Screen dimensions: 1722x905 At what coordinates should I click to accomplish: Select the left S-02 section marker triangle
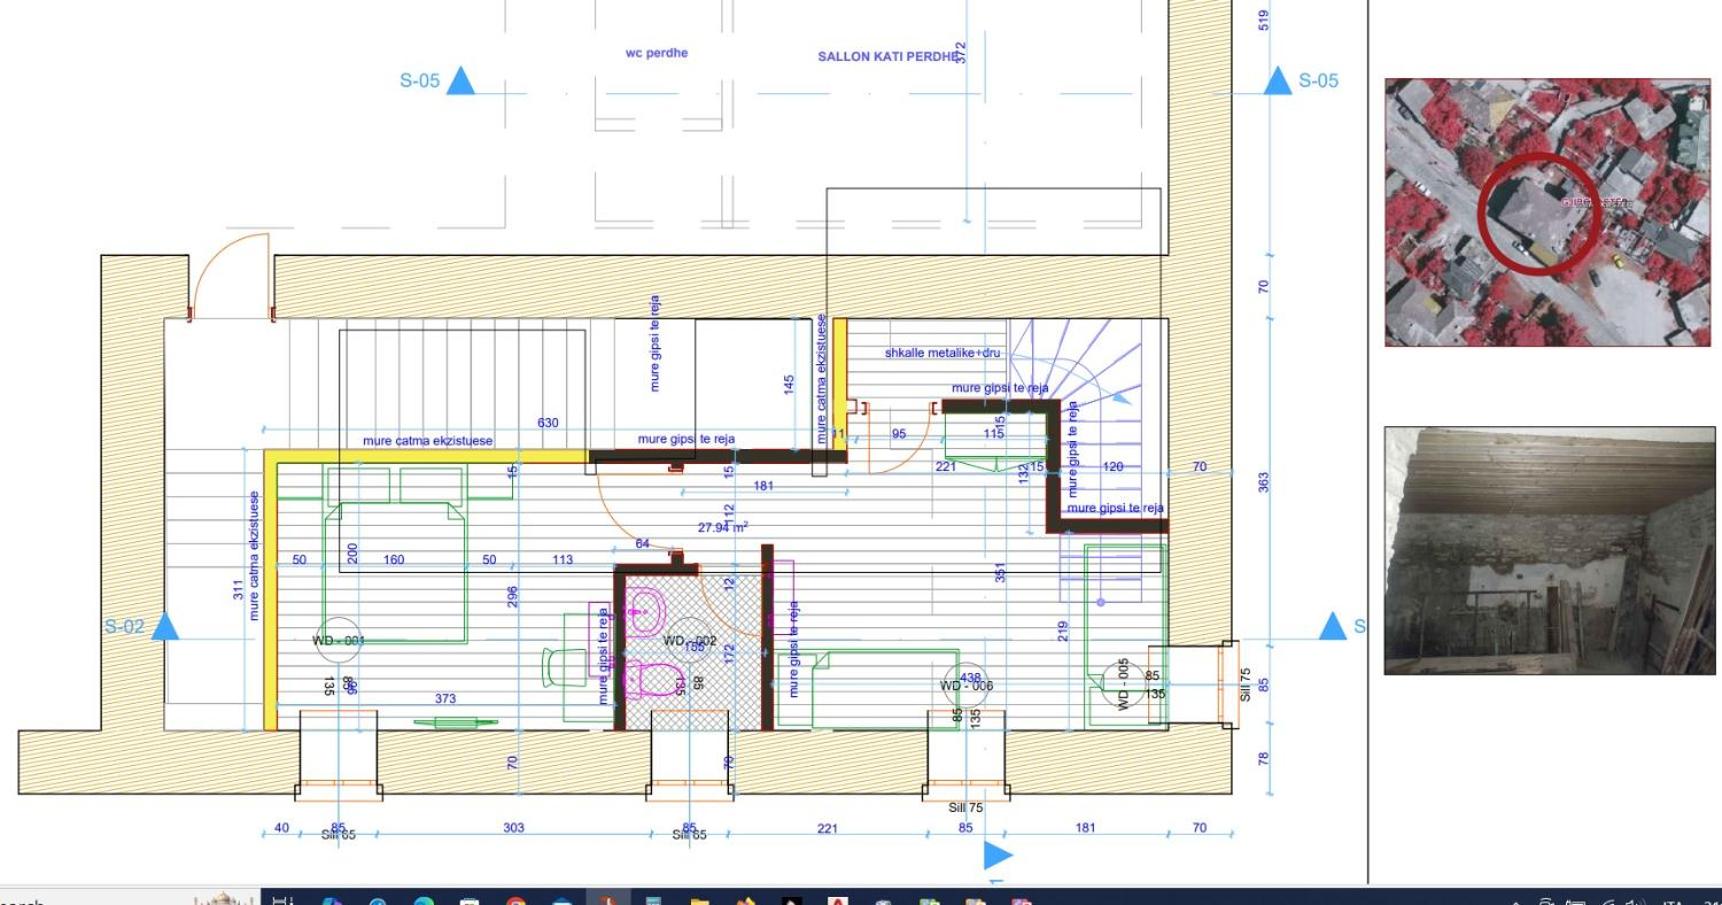pos(165,626)
